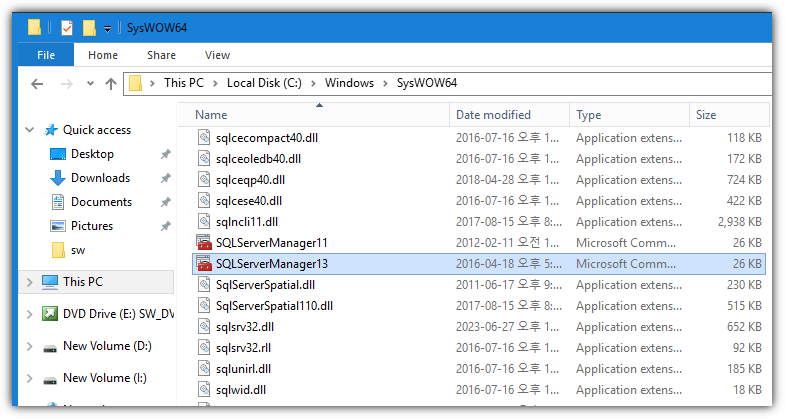
Task: Select This PC in navigation pane
Action: (x=83, y=282)
